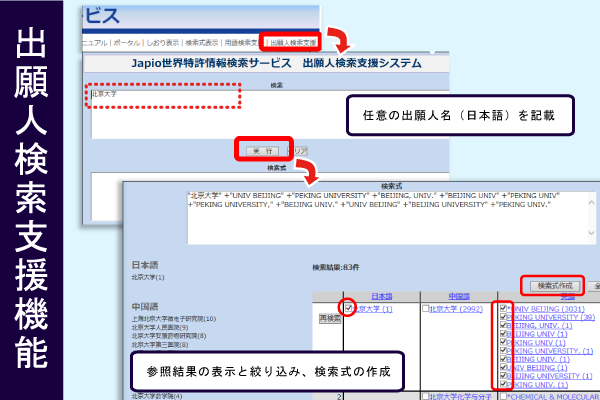
Task: Uncheck the Japanese 北京大学 (1) checkbox
Action: pyautogui.click(x=349, y=309)
